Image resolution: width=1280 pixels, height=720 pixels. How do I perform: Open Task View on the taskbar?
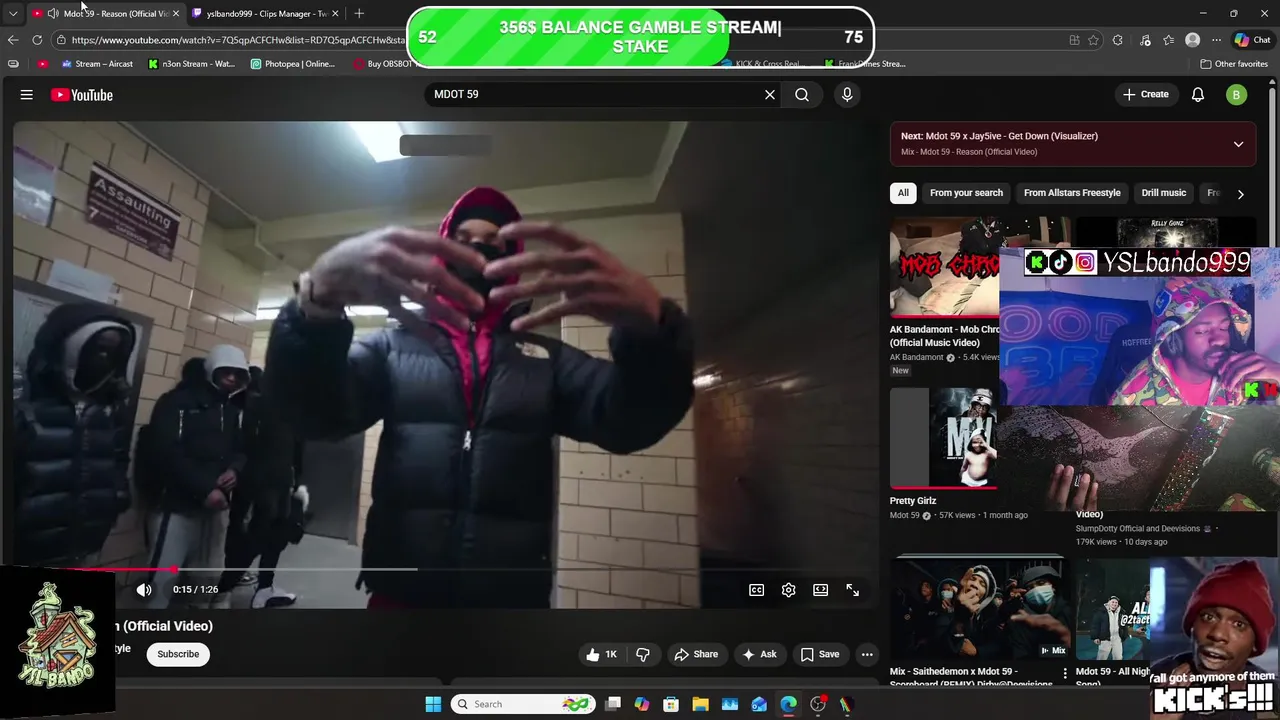click(x=613, y=704)
